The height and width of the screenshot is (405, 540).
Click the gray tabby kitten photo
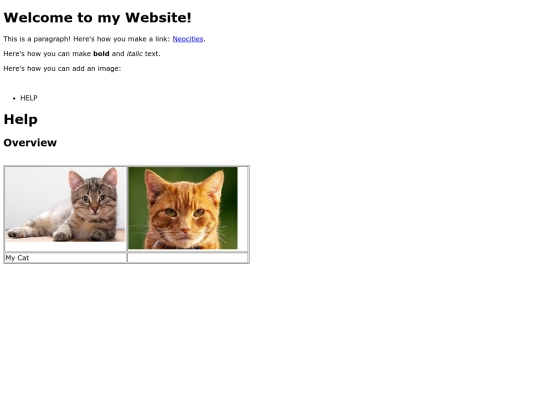[65, 205]
